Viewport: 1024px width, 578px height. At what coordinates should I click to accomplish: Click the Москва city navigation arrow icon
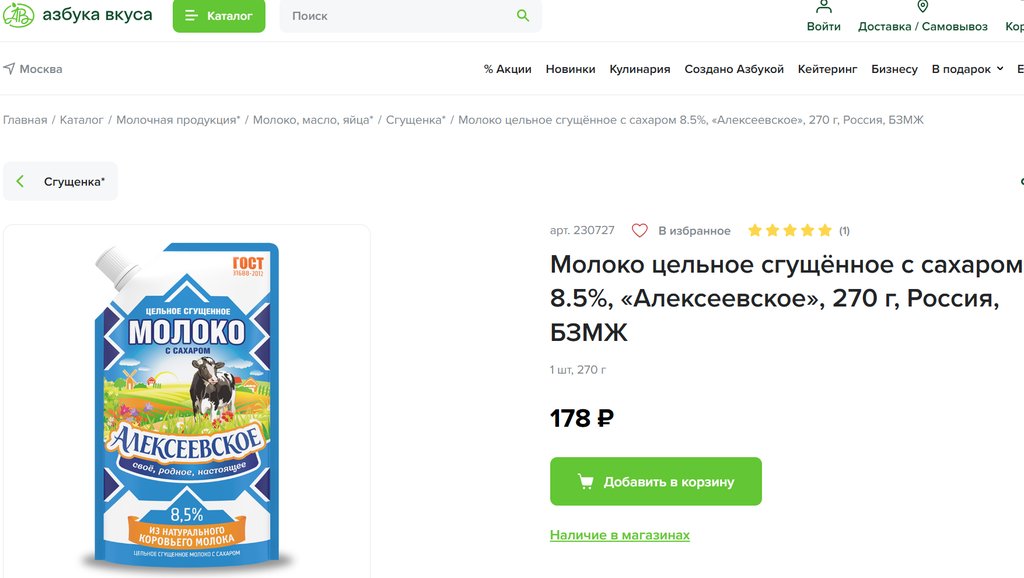[x=9, y=69]
